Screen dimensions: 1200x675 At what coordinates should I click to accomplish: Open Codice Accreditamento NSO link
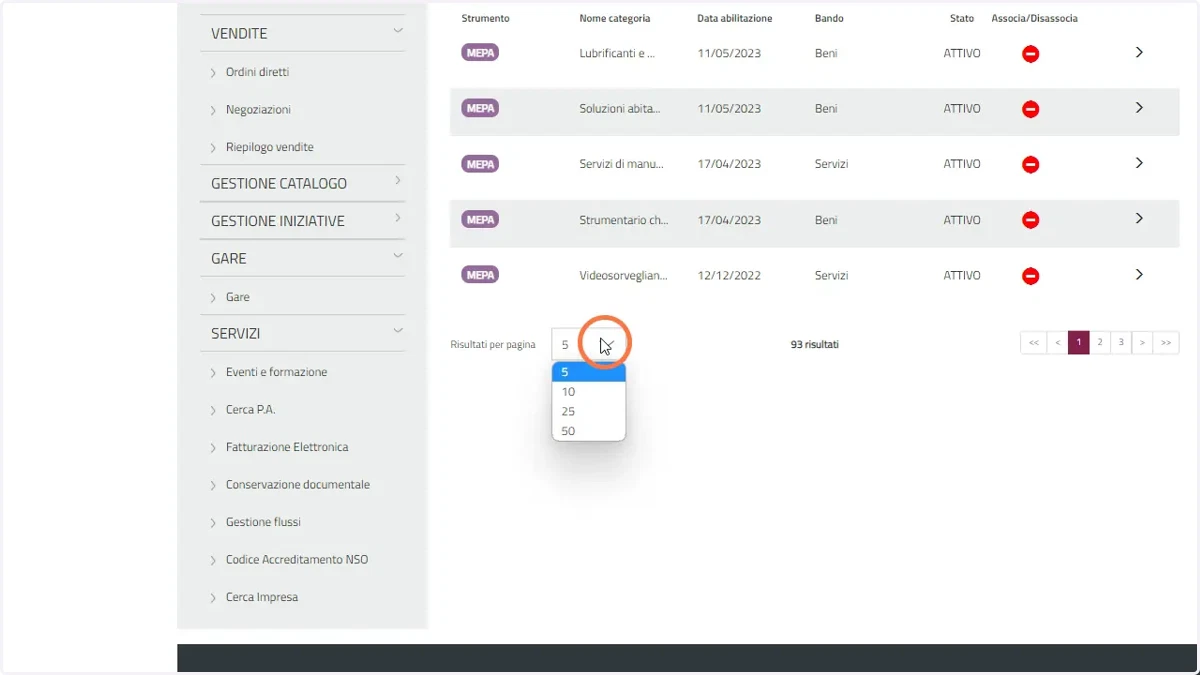tap(297, 560)
